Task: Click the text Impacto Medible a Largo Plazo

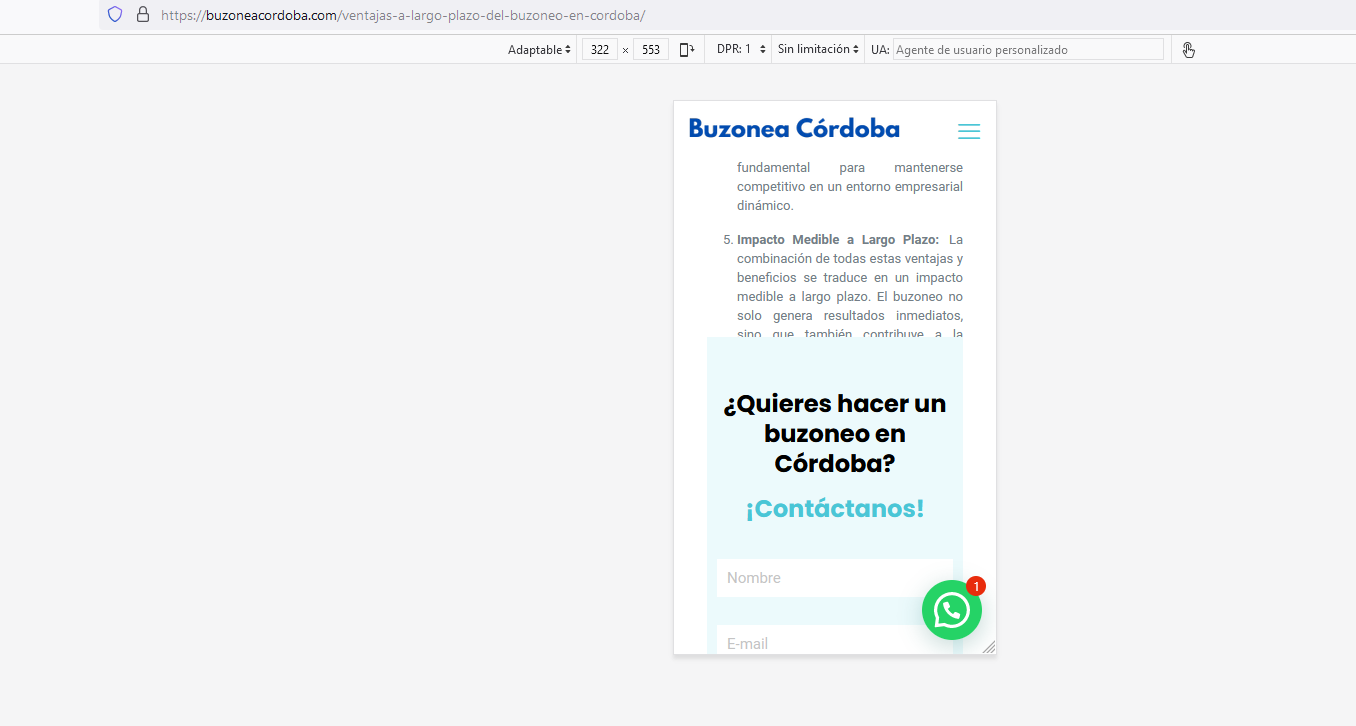Action: [x=838, y=240]
